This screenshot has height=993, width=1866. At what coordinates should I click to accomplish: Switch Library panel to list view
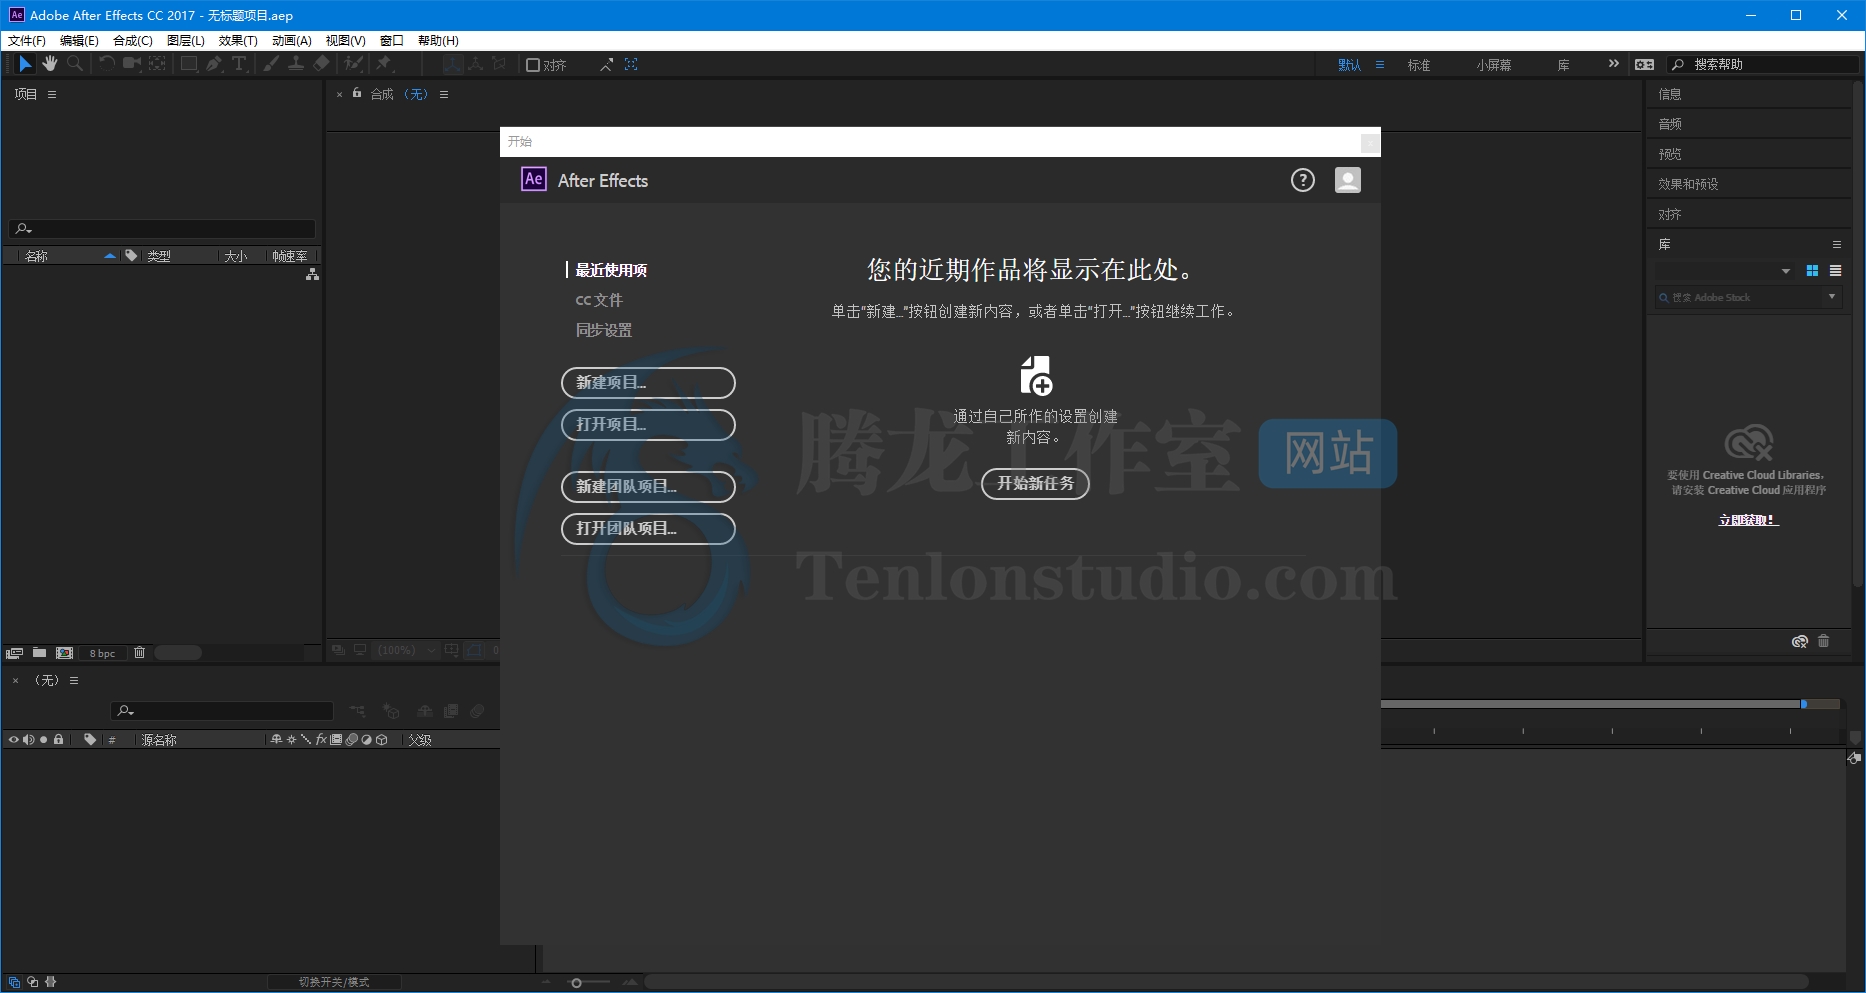(x=1836, y=271)
